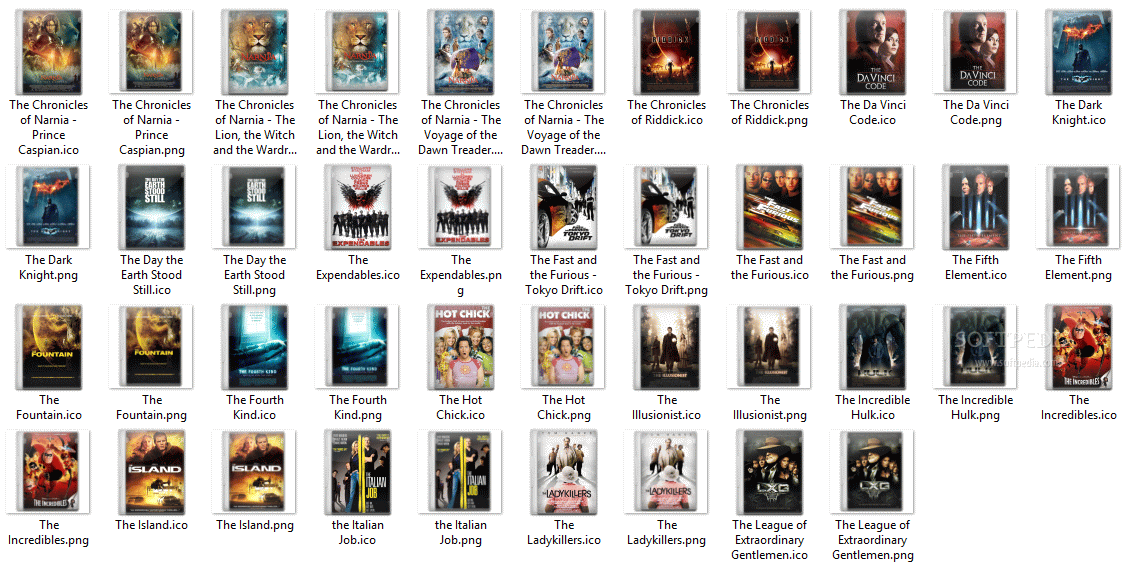Select The Day the Earth Stood Still.ico icon
Image resolution: width=1129 pixels, height=568 pixels.
151,207
